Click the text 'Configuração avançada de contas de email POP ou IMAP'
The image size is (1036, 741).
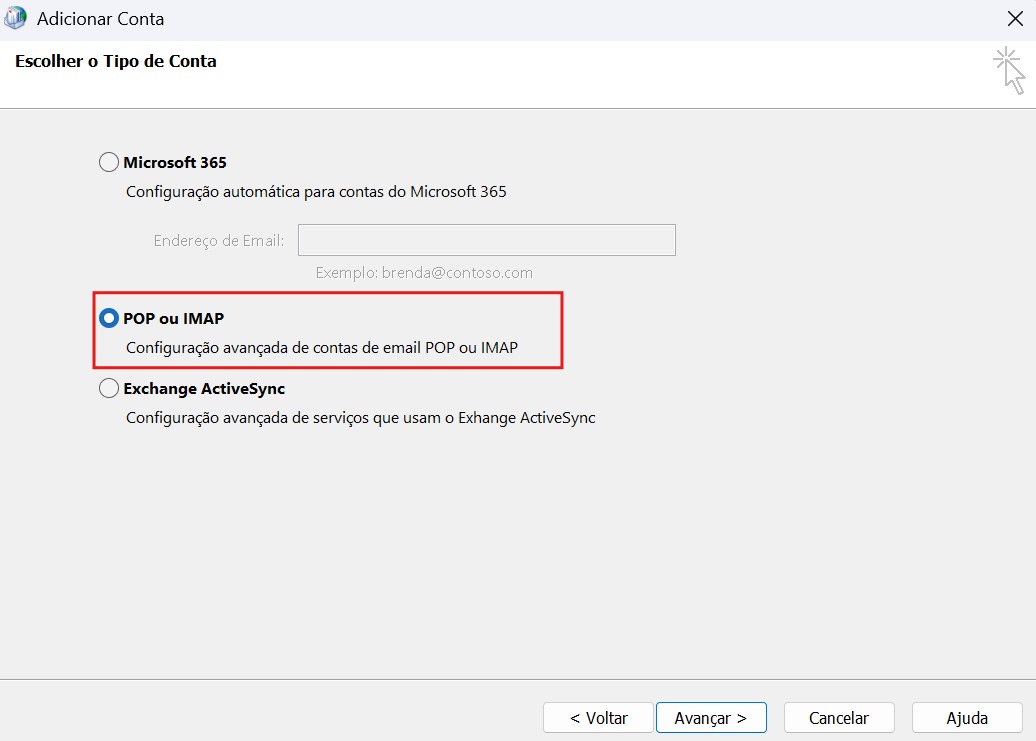[322, 347]
